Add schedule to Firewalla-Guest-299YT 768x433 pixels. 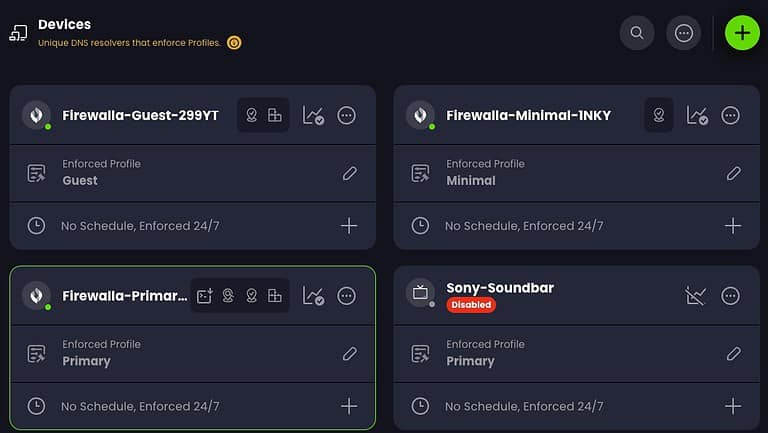[x=349, y=226]
